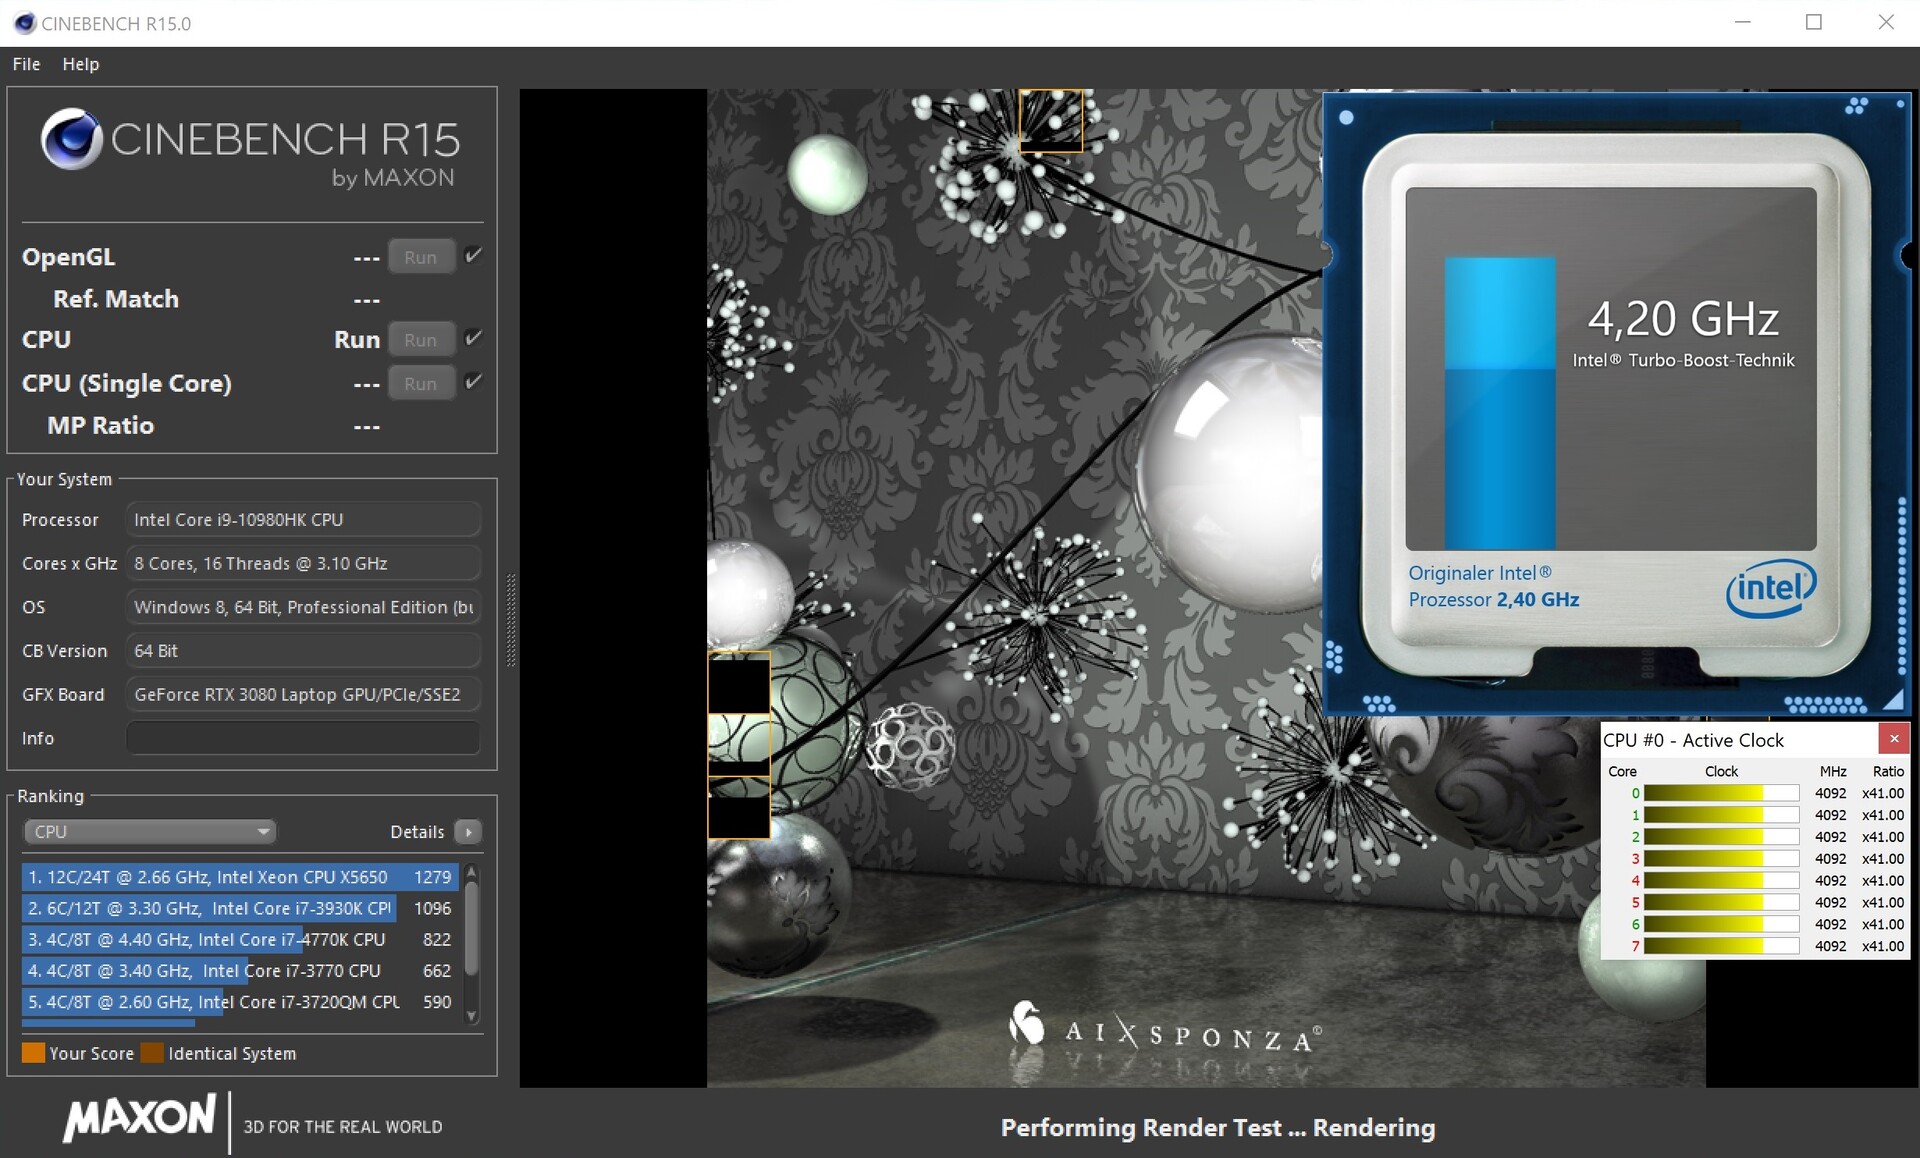The width and height of the screenshot is (1920, 1158).
Task: Toggle the CPU (Single Core) checkbox
Action: (474, 382)
